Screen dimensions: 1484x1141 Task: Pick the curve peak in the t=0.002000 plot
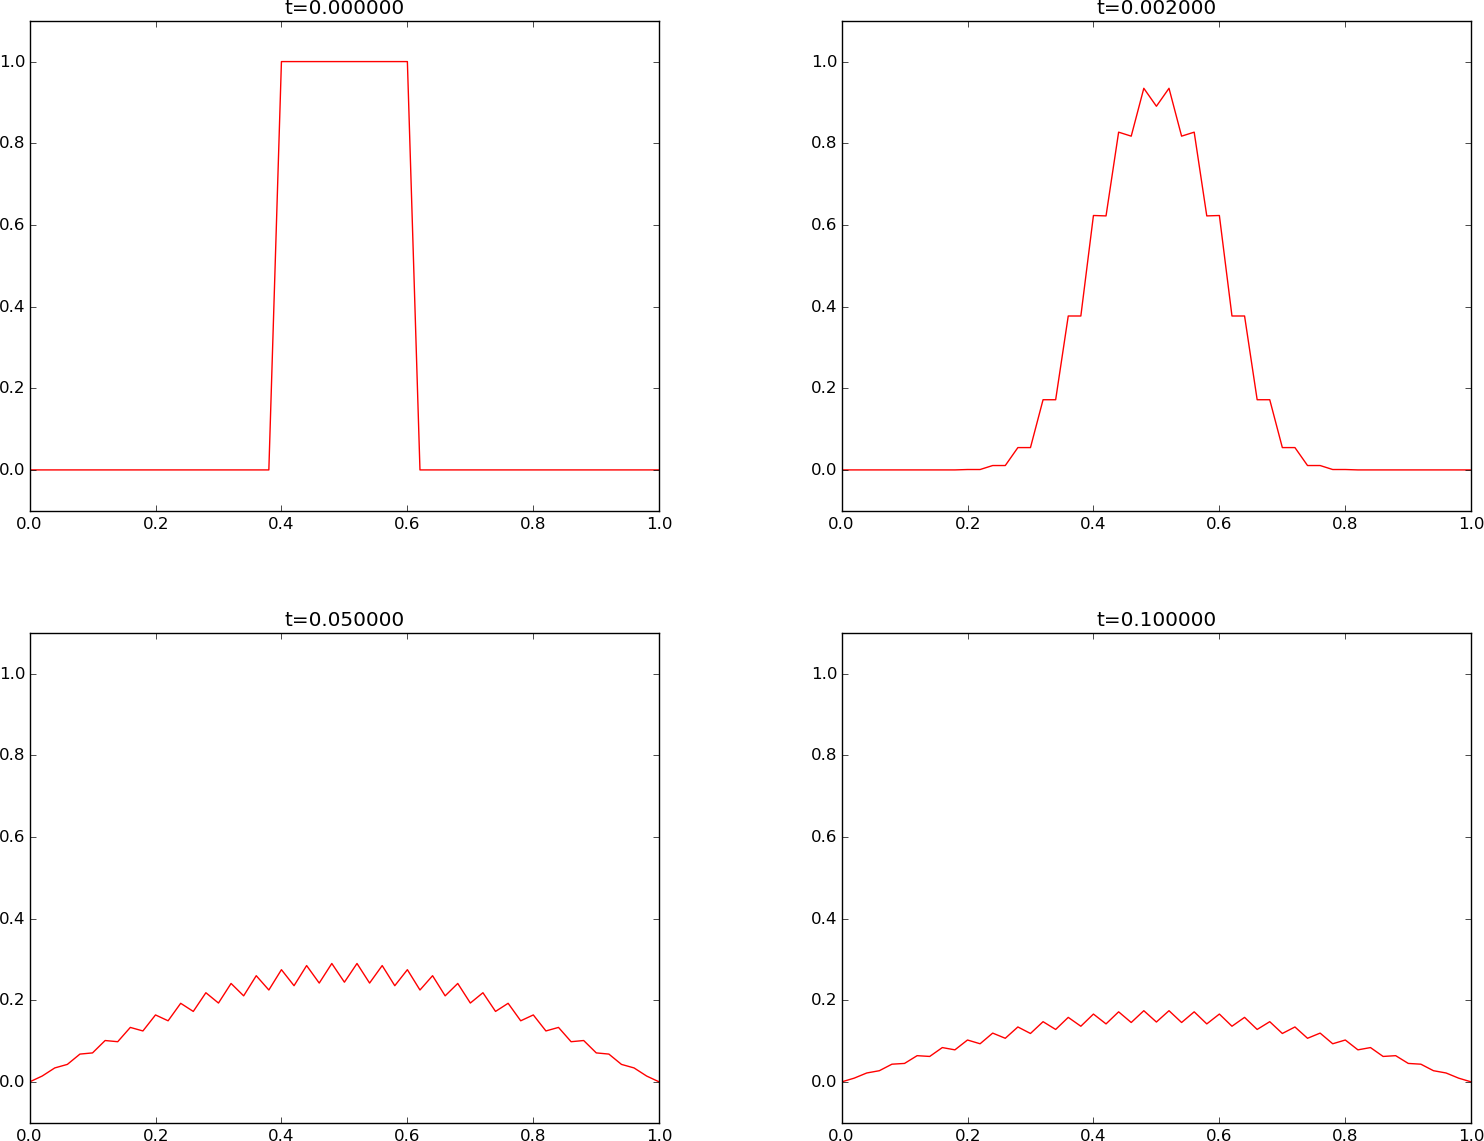coord(1144,89)
